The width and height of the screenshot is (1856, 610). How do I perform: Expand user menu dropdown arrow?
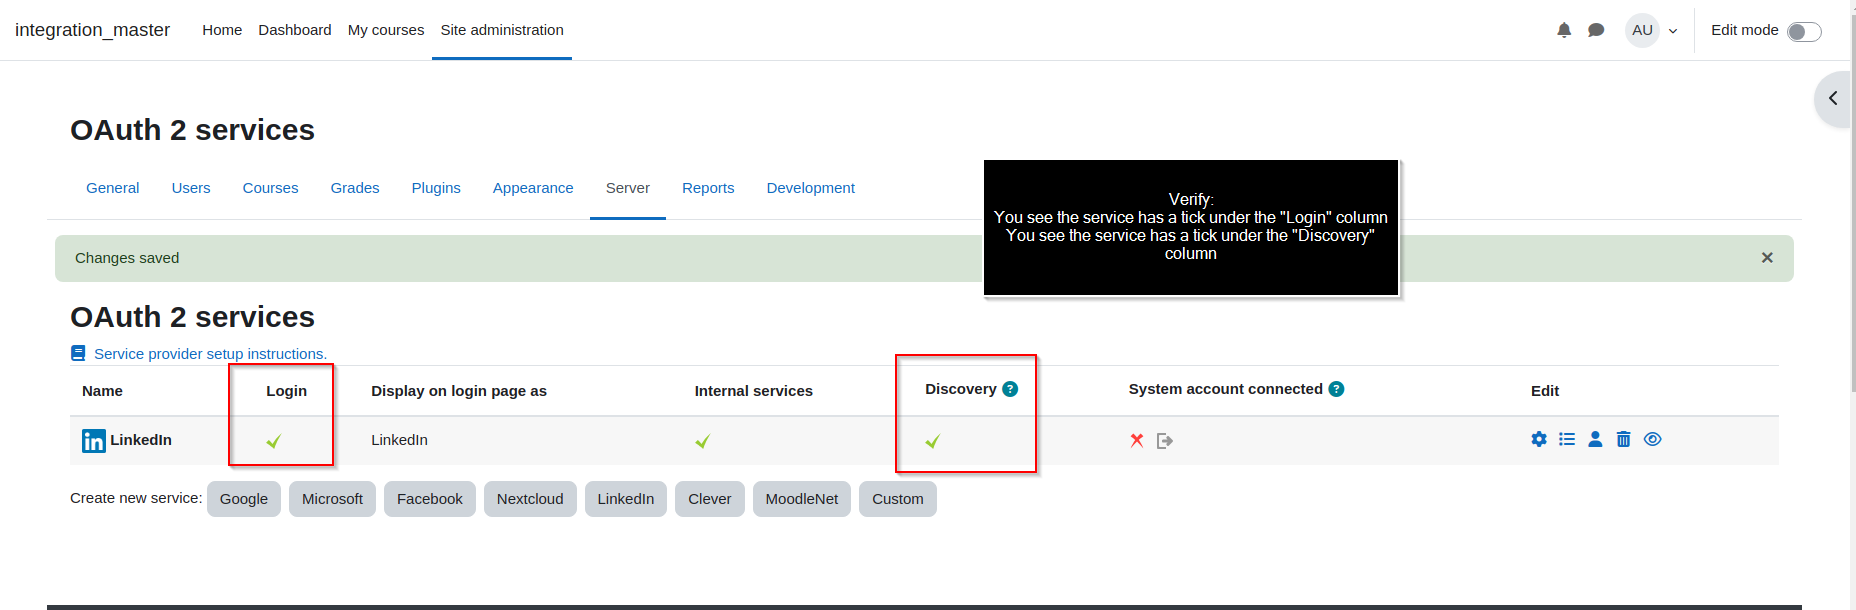pyautogui.click(x=1673, y=31)
